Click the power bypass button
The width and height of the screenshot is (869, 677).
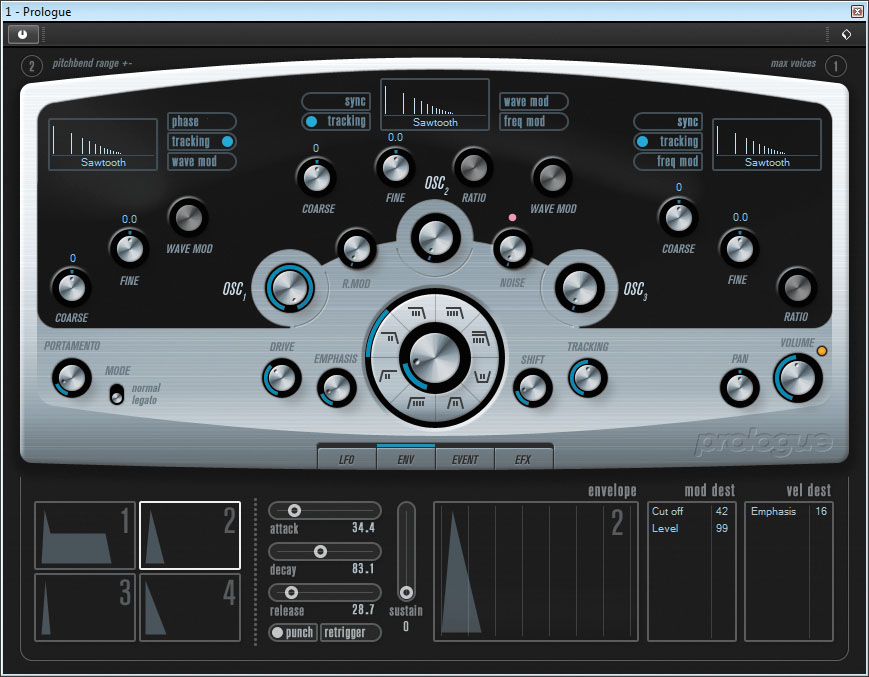[x=23, y=34]
